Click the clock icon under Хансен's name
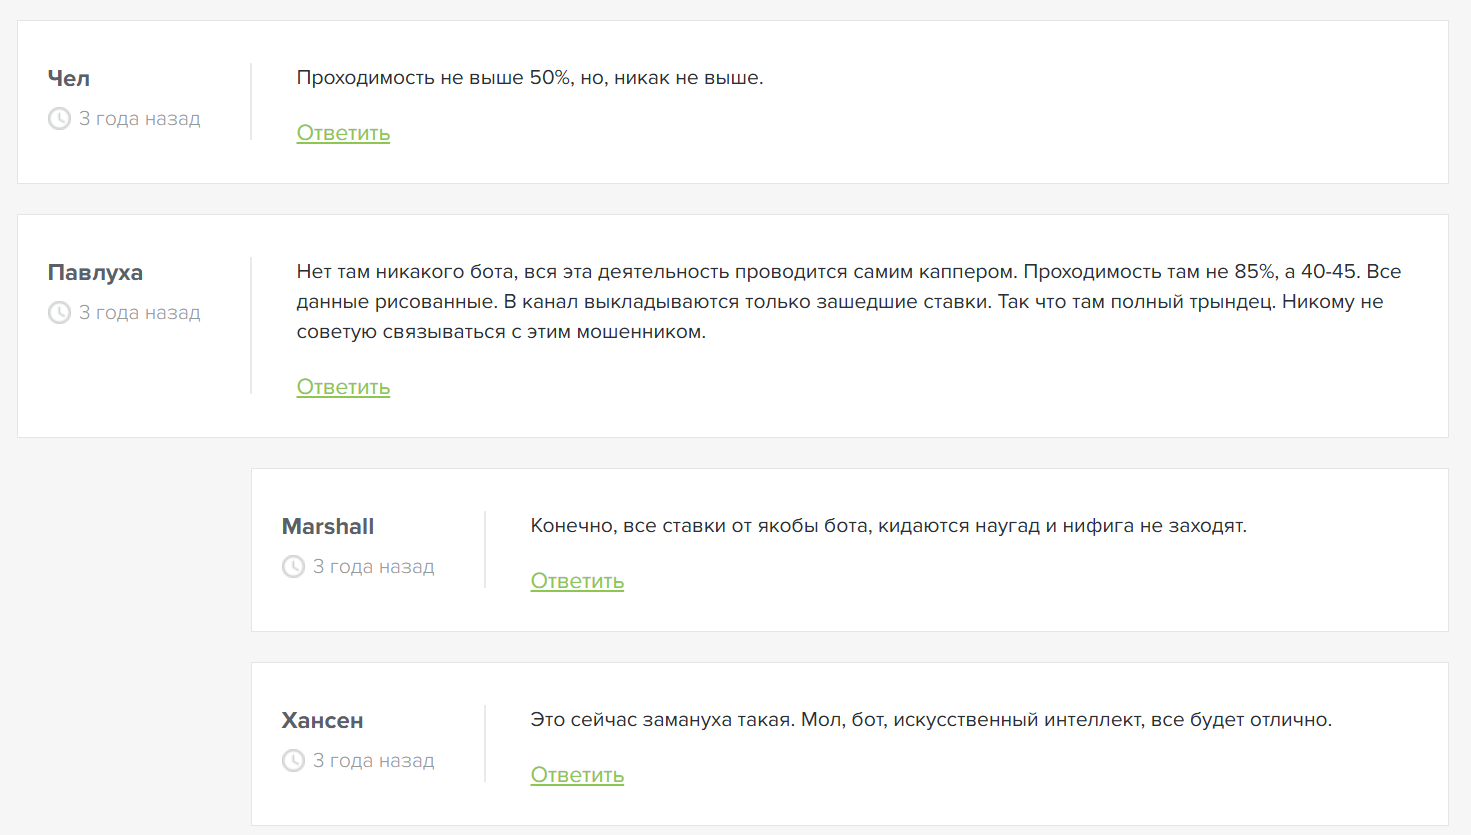The image size is (1471, 835). 293,761
